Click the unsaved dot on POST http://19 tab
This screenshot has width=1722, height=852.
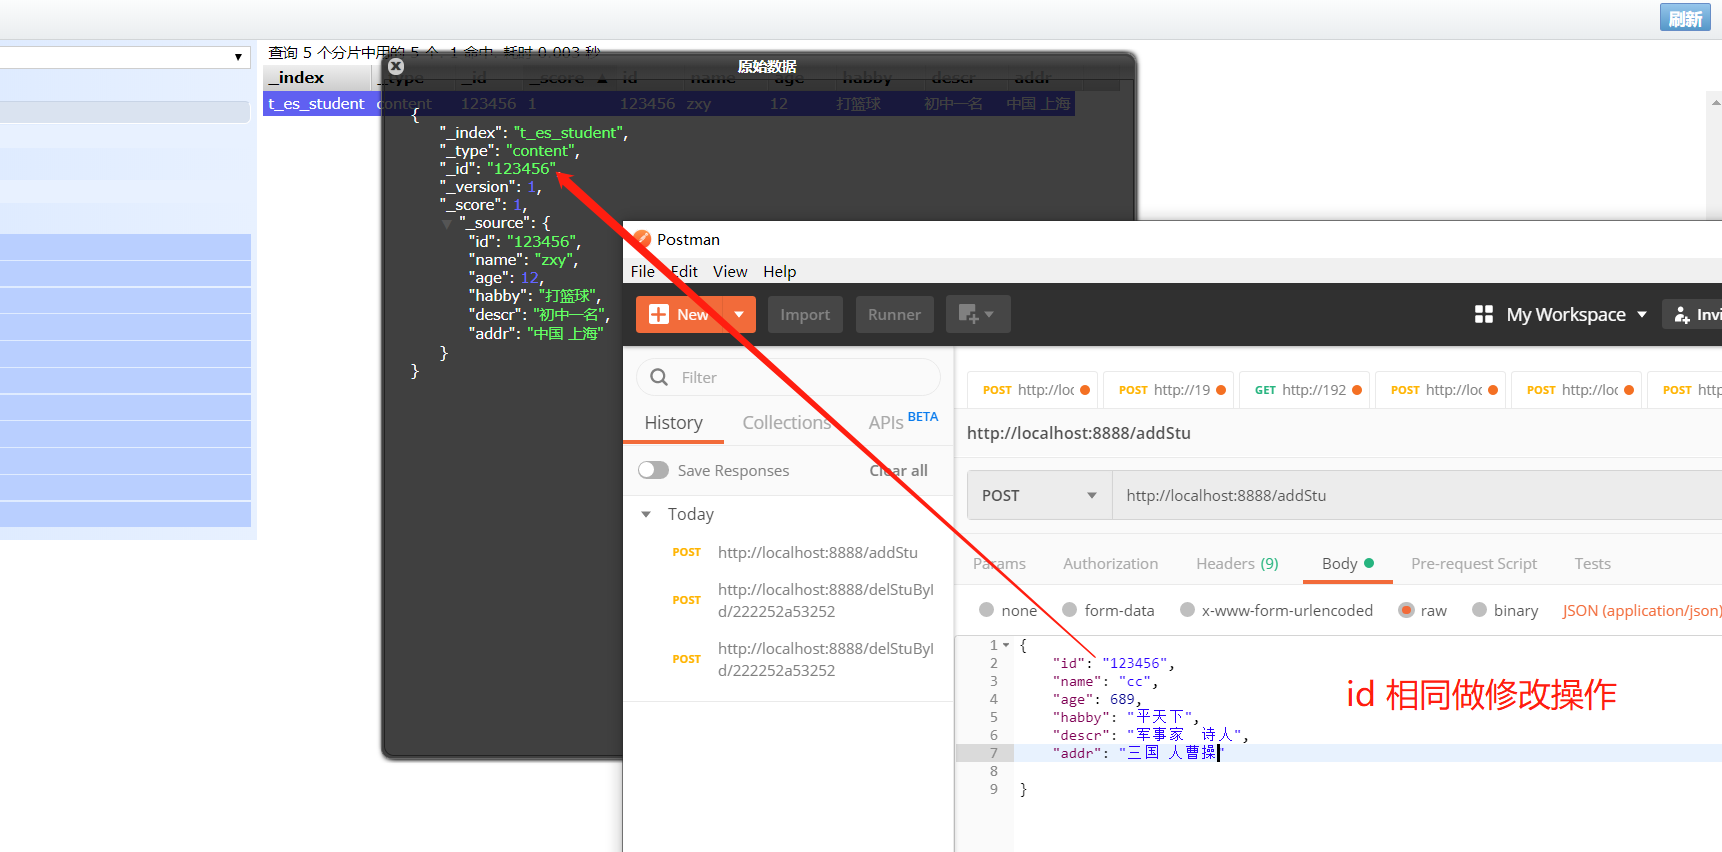1221,390
